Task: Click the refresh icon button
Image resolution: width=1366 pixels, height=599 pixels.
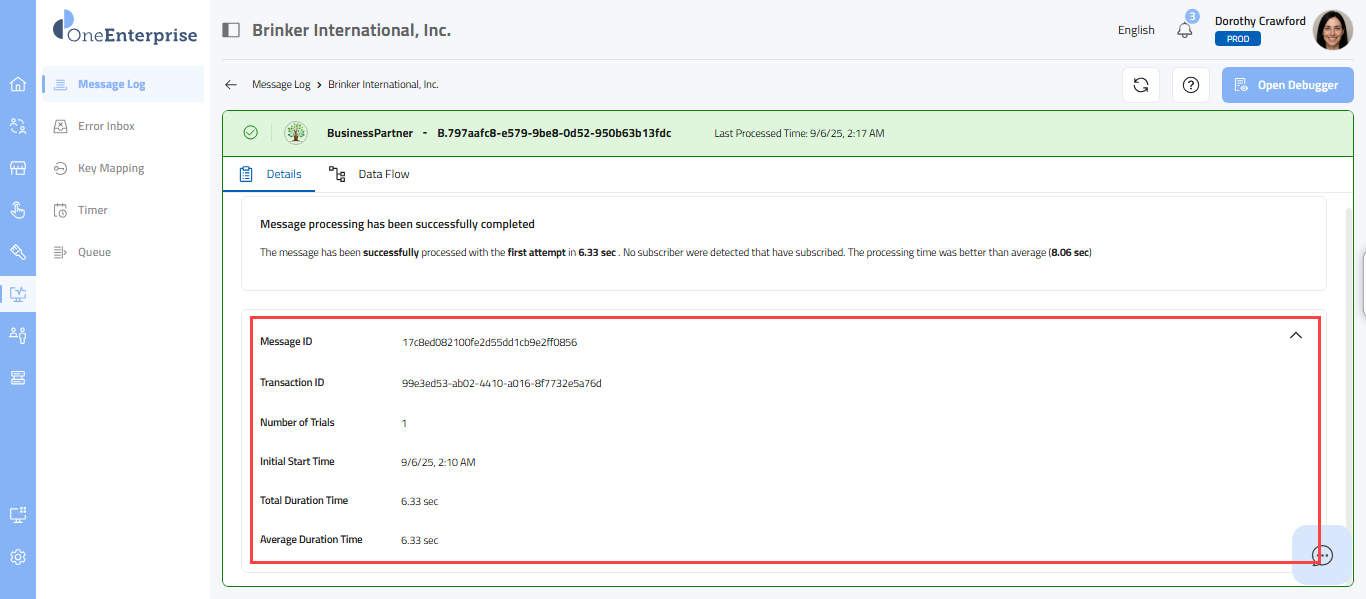Action: coord(1140,85)
